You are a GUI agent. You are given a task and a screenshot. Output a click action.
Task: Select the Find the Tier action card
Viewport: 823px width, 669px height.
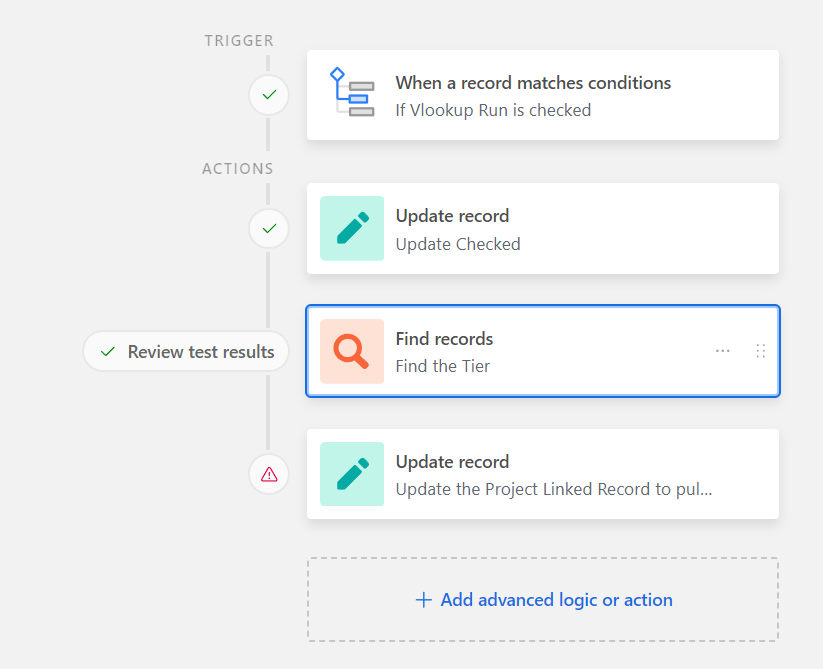pyautogui.click(x=543, y=351)
